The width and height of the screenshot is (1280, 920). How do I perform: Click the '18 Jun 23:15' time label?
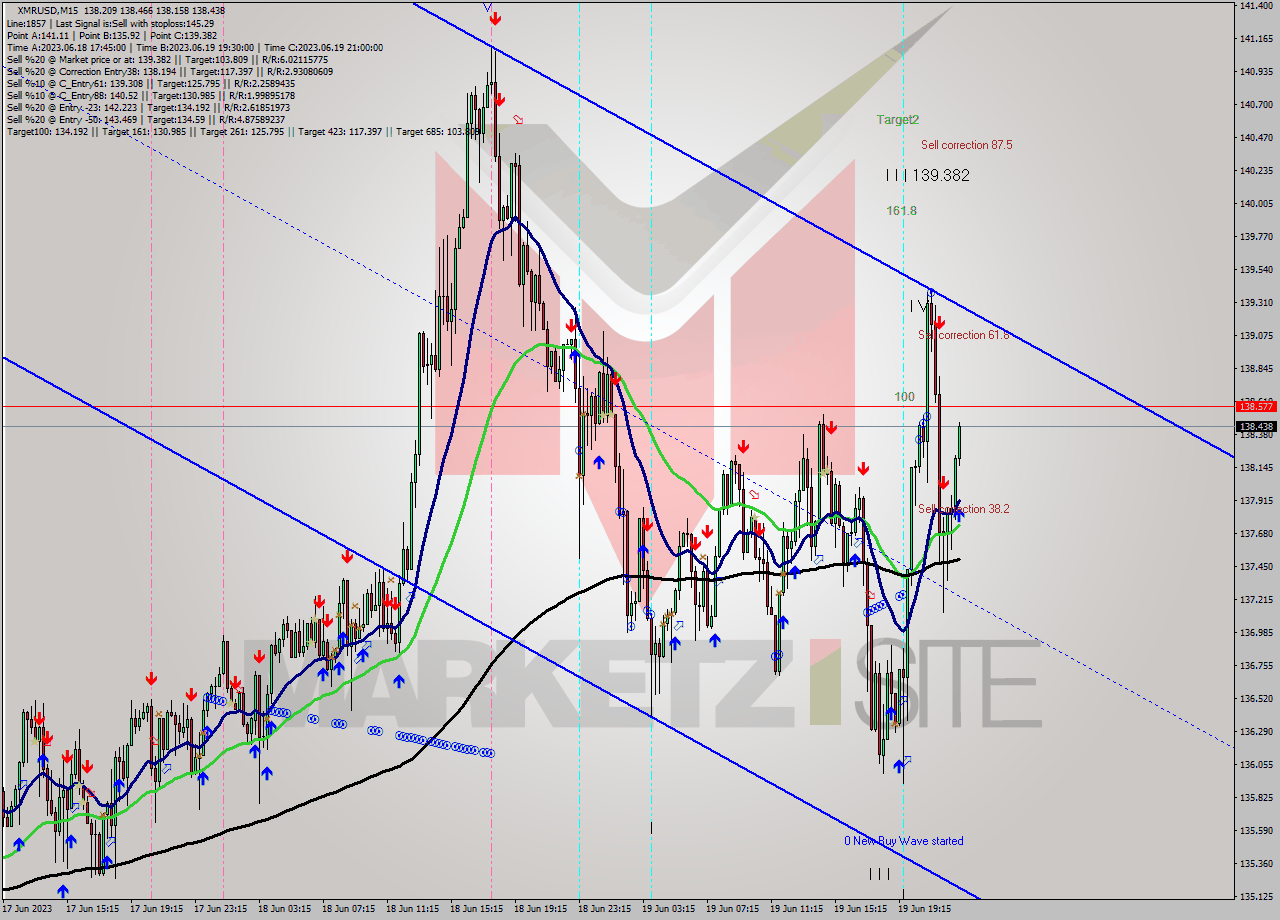pyautogui.click(x=605, y=909)
